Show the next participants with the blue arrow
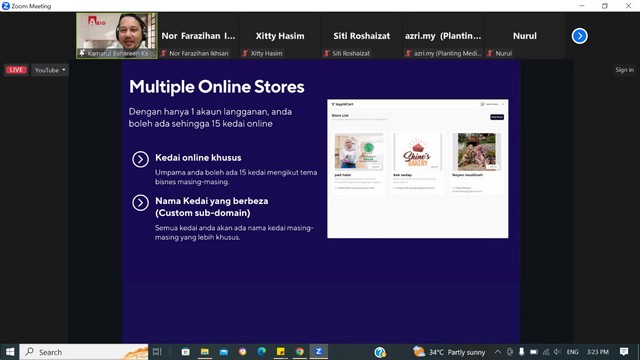 click(579, 36)
